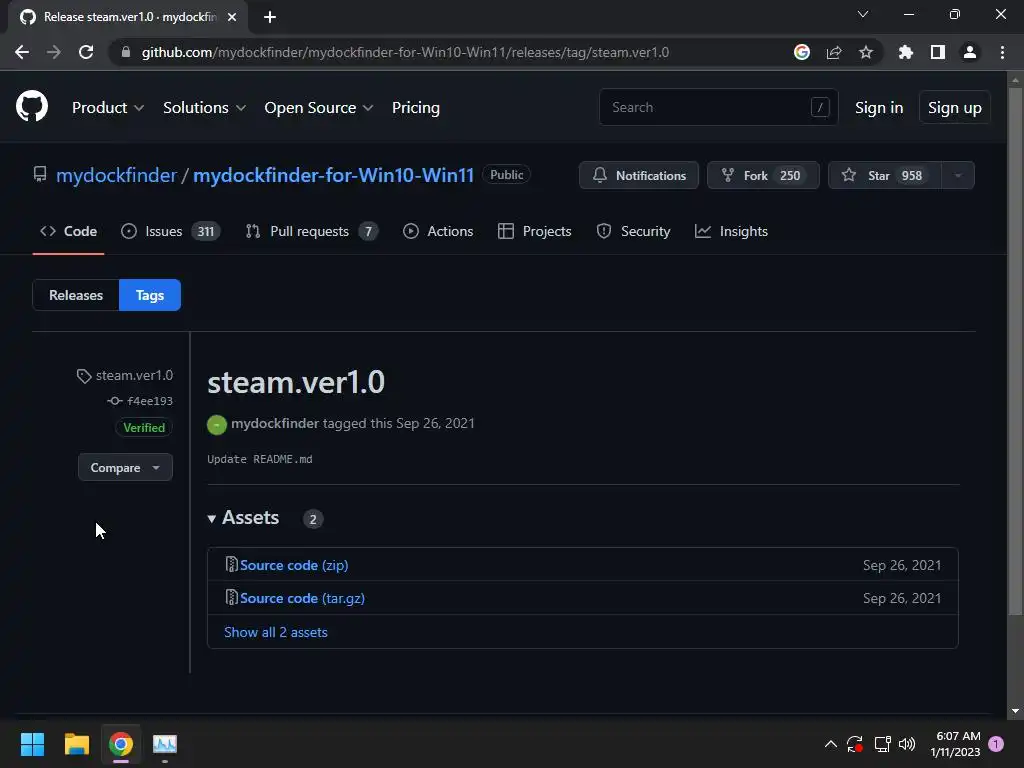Fork the repository
This screenshot has height=768, width=1024.
pos(763,175)
